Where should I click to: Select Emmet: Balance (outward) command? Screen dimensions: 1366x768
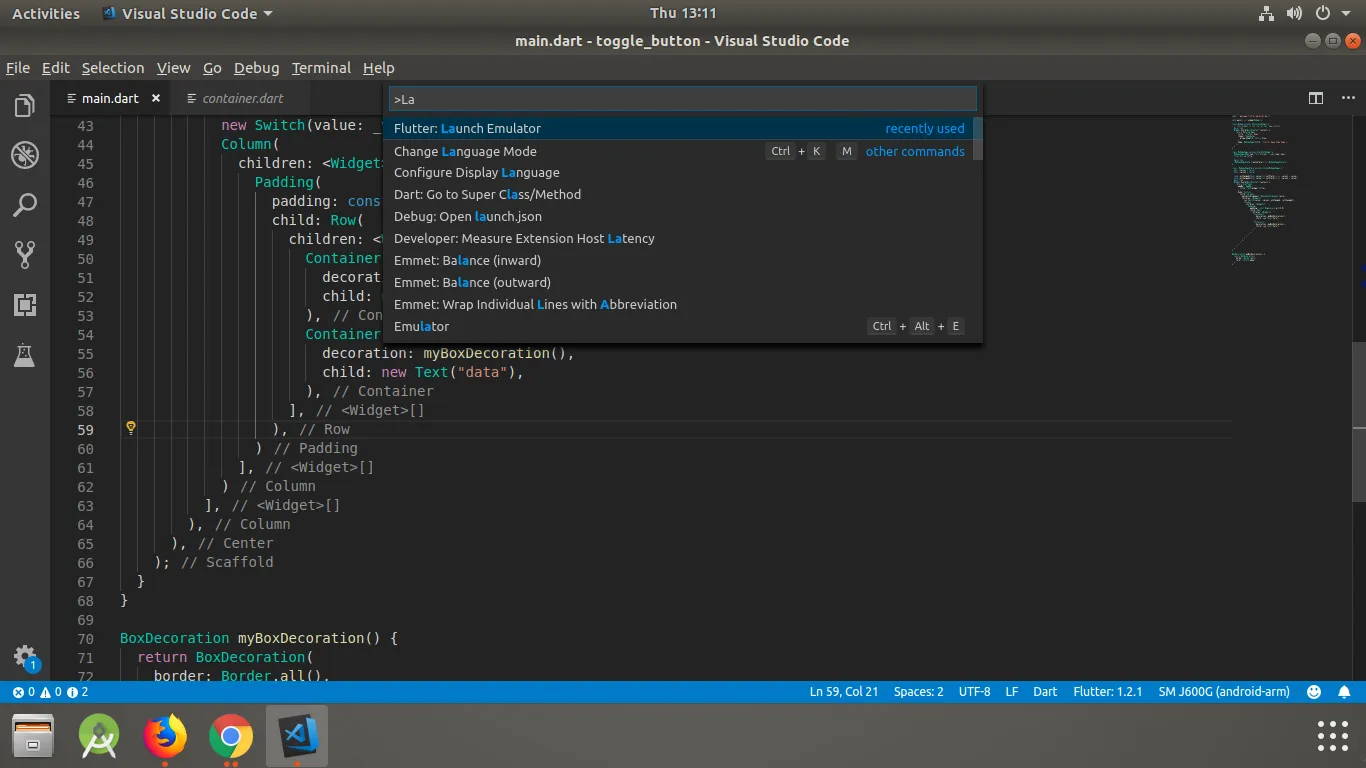coord(679,282)
